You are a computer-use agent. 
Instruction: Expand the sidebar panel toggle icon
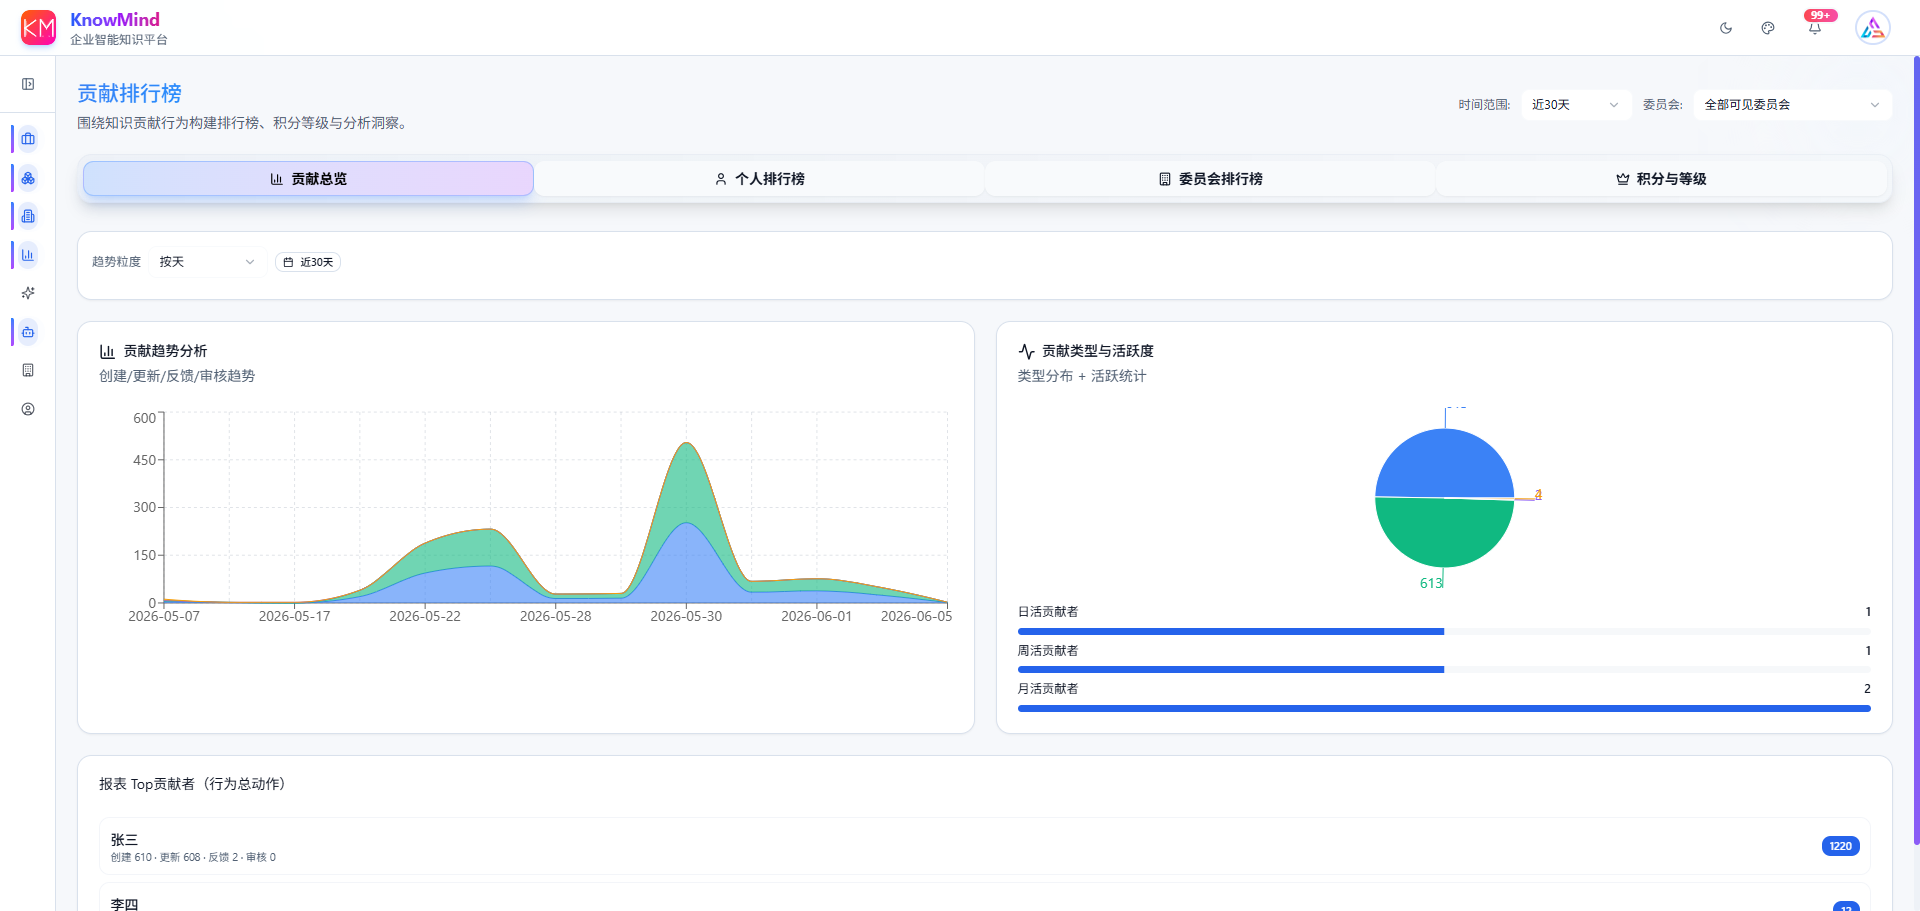pos(28,84)
